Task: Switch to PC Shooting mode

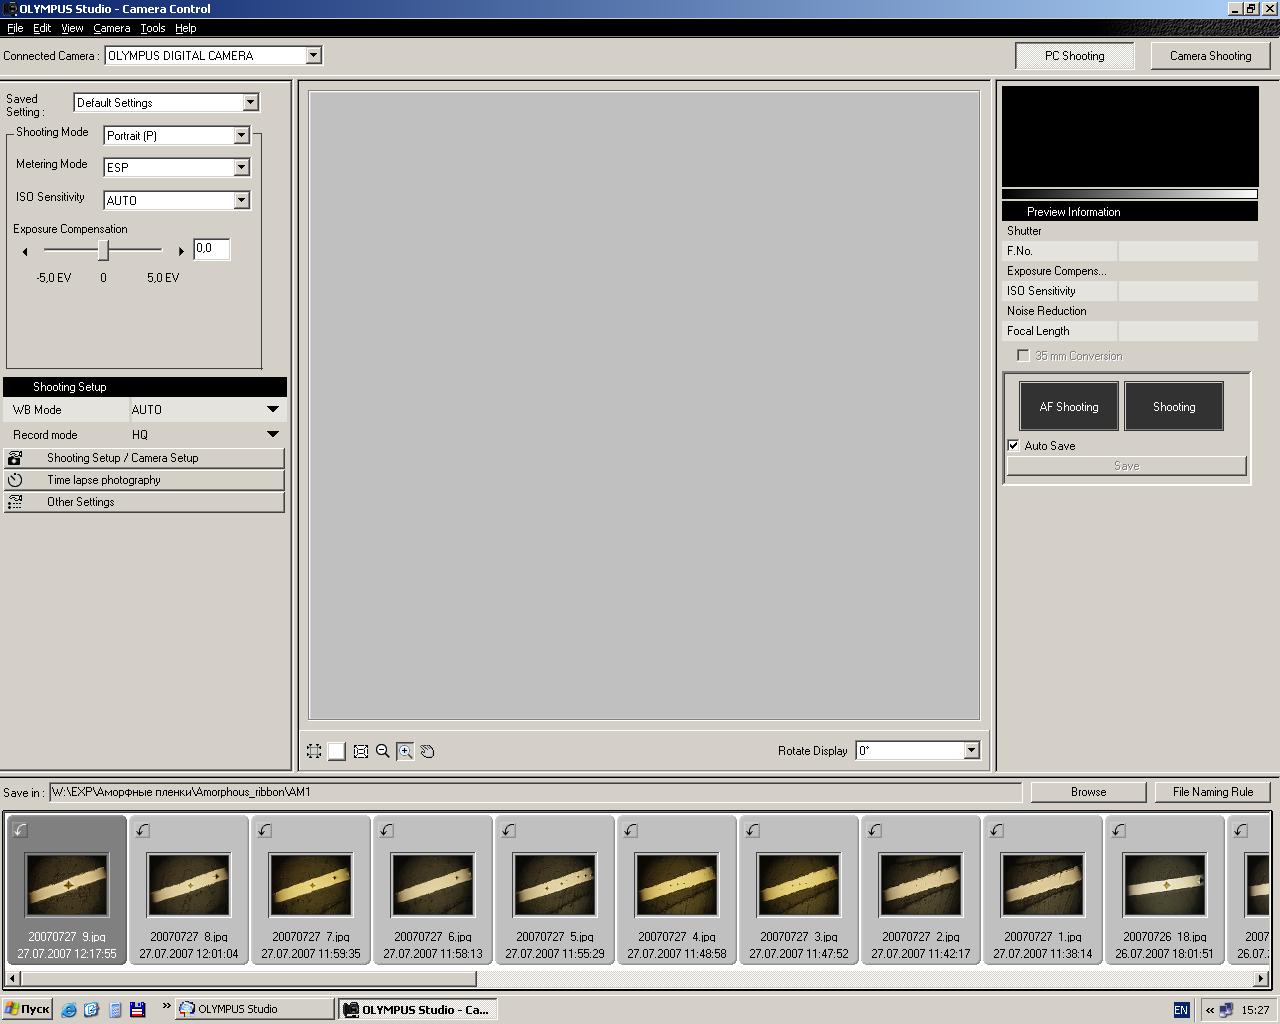Action: point(1075,56)
